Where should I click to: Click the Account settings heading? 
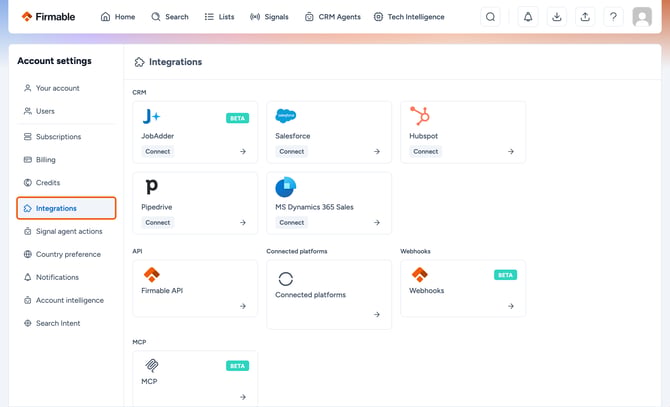[54, 61]
